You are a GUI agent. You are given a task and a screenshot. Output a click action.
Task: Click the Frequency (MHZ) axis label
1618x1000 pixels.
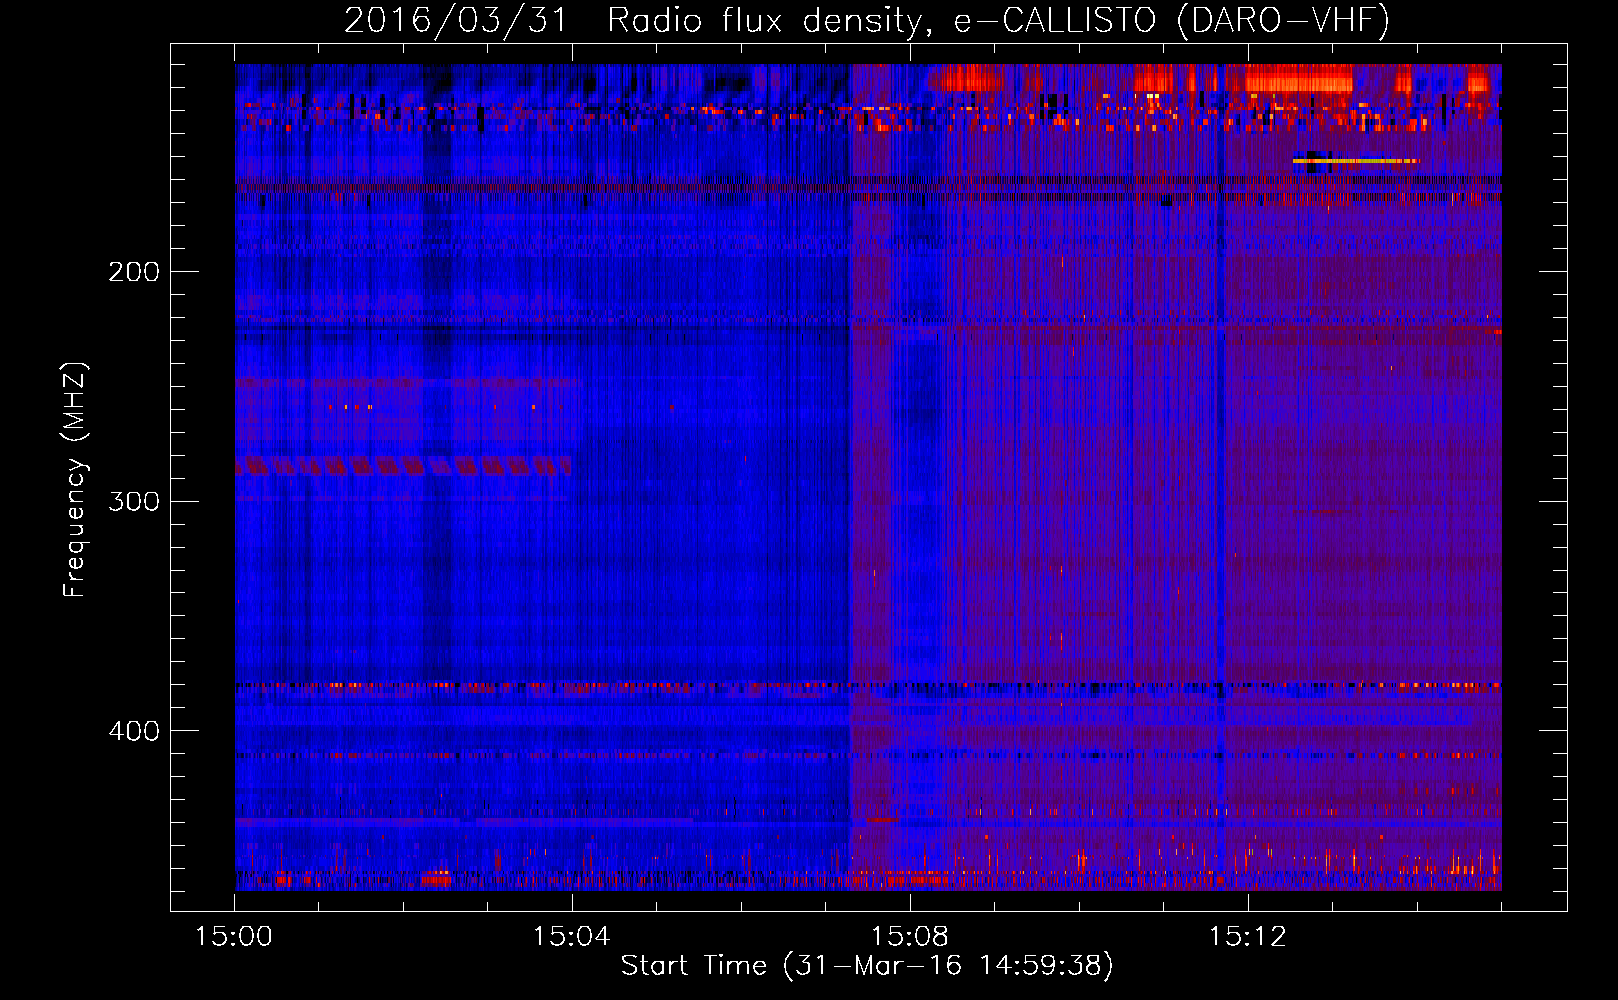pos(75,480)
